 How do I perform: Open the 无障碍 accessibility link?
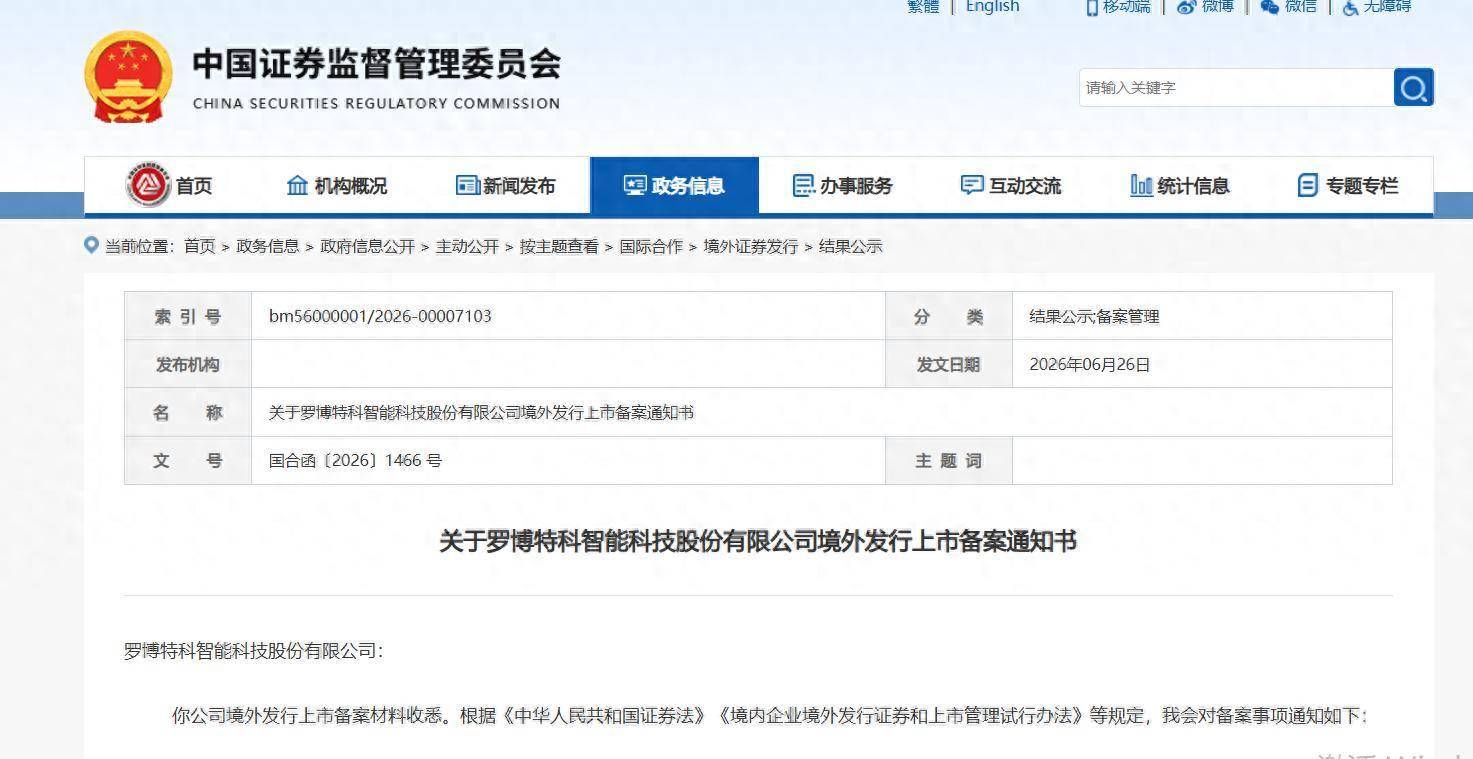point(1388,7)
